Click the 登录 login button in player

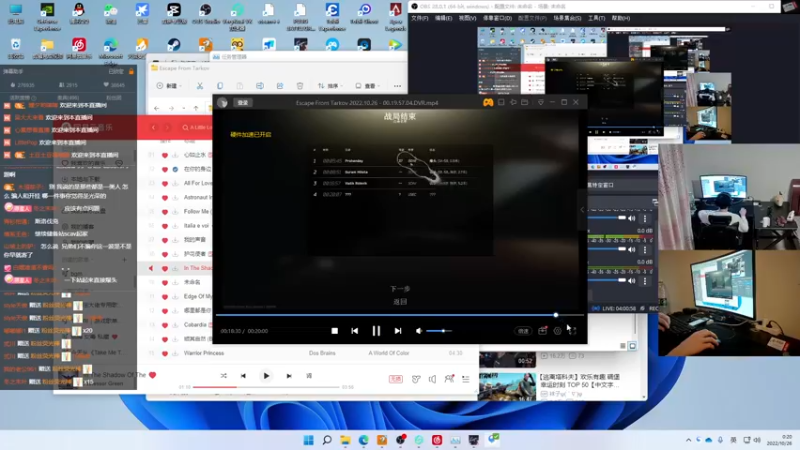(243, 103)
